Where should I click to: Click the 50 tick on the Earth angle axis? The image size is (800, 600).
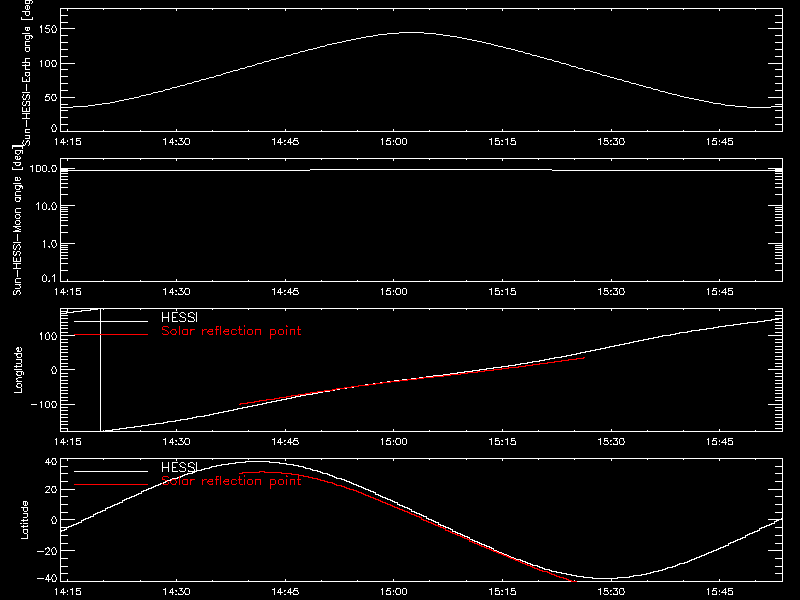51,98
